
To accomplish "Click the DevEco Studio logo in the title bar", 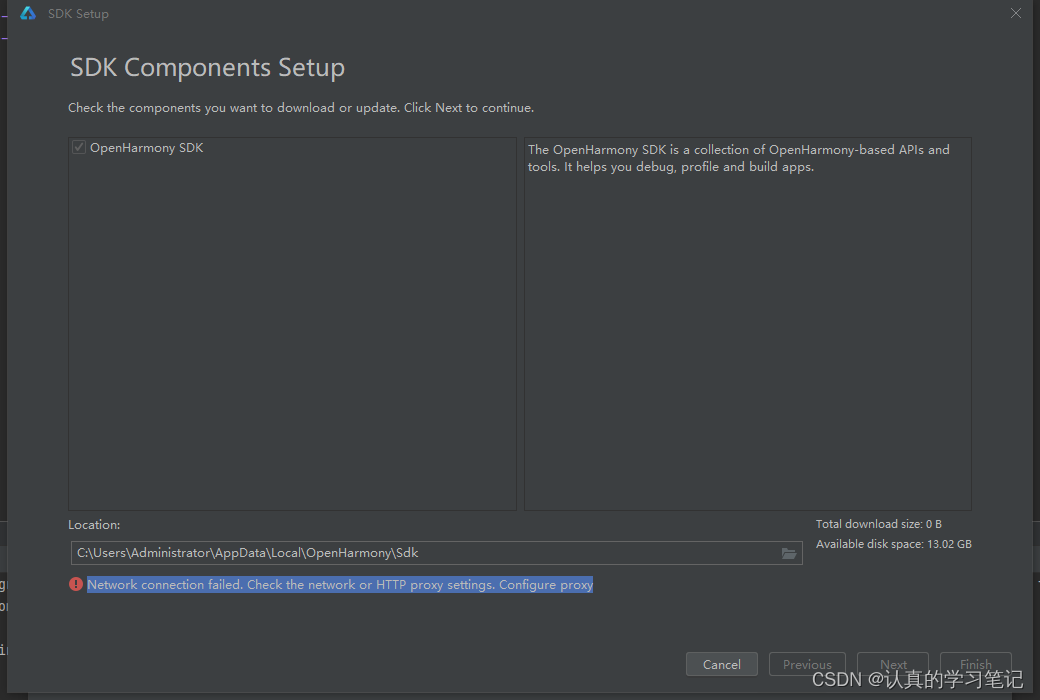I will [x=27, y=13].
